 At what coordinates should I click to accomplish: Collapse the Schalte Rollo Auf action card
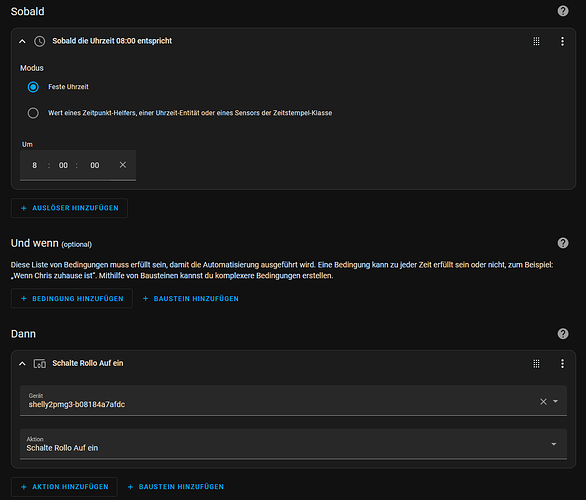(22, 364)
